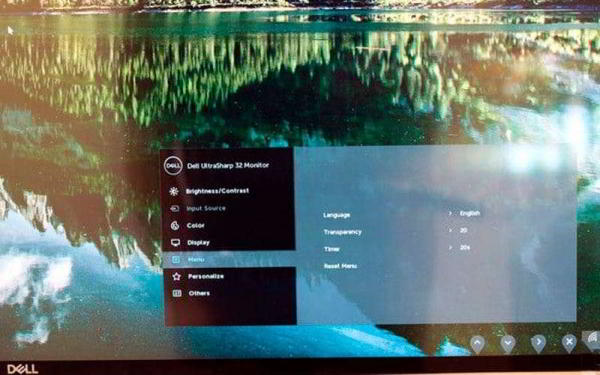Select the Brightness/Contrast sun icon
The height and width of the screenshot is (375, 600).
tap(174, 191)
